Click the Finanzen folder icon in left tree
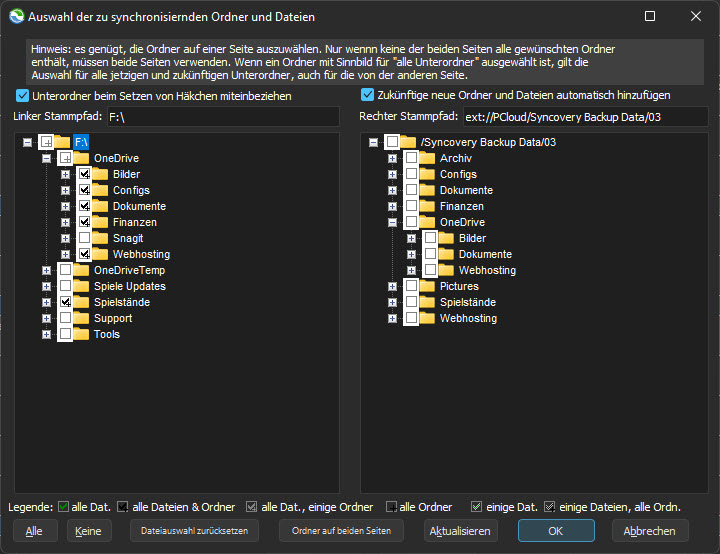This screenshot has height=554, width=720. click(x=100, y=222)
